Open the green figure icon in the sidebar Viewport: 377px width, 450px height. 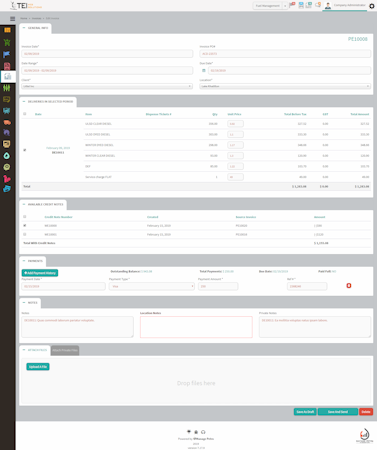click(7, 42)
